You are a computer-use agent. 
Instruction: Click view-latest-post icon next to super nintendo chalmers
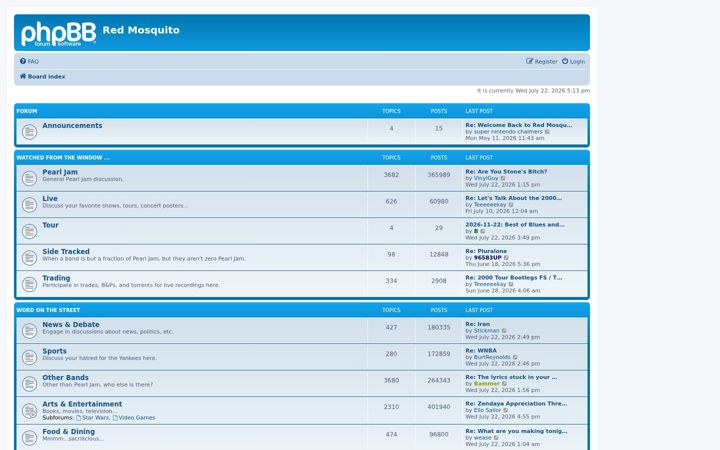point(547,132)
